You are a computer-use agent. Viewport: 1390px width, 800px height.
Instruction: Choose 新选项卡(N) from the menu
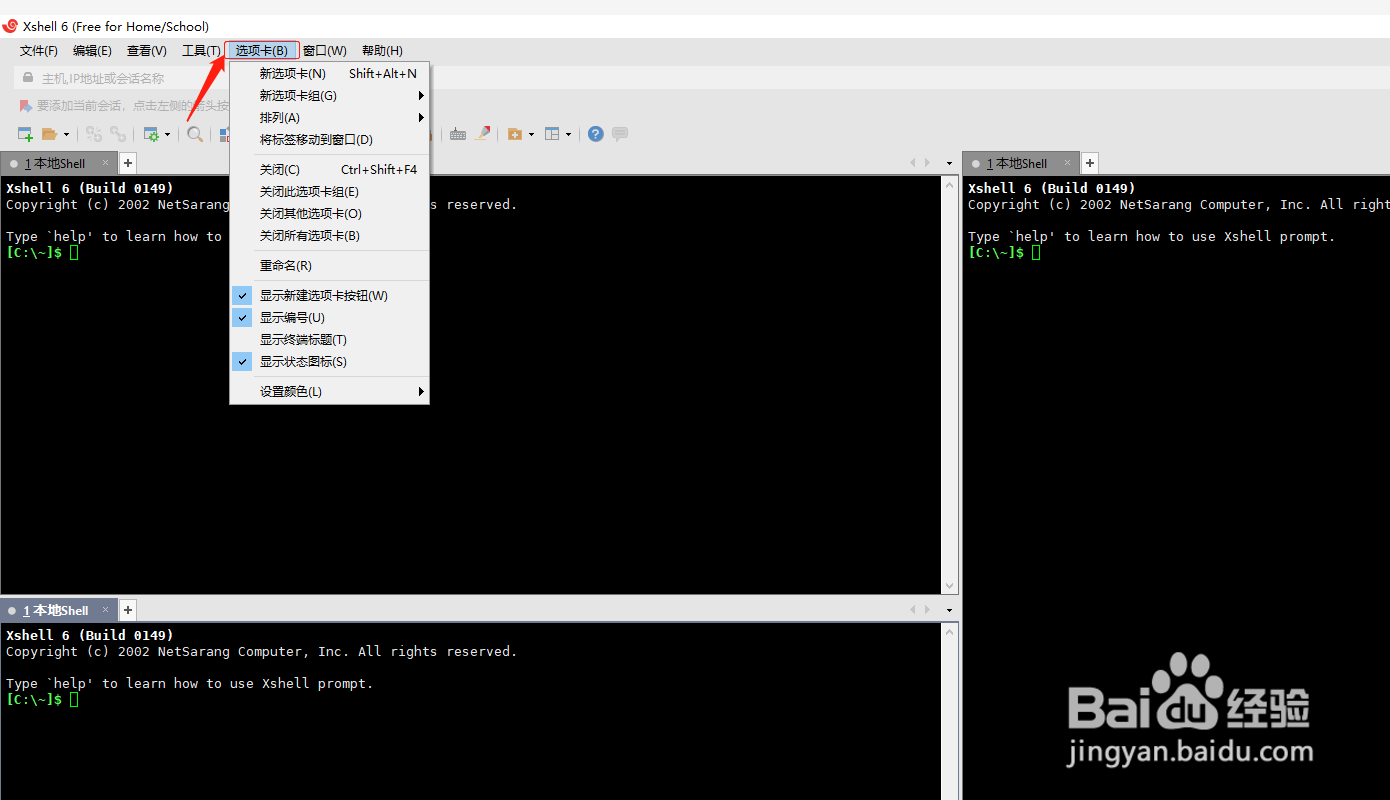point(330,74)
